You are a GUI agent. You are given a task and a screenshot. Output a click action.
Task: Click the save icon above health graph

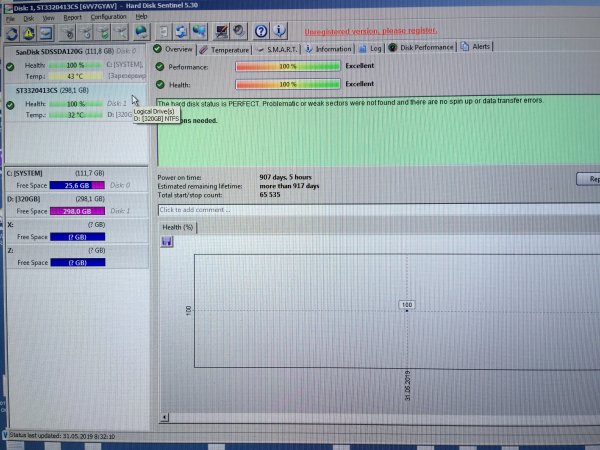pos(166,241)
